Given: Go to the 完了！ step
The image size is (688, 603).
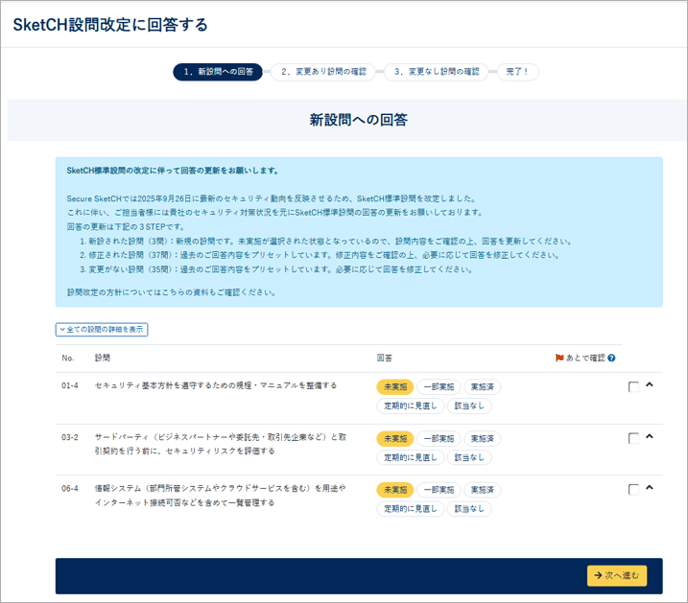Looking at the screenshot, I should click(x=518, y=72).
